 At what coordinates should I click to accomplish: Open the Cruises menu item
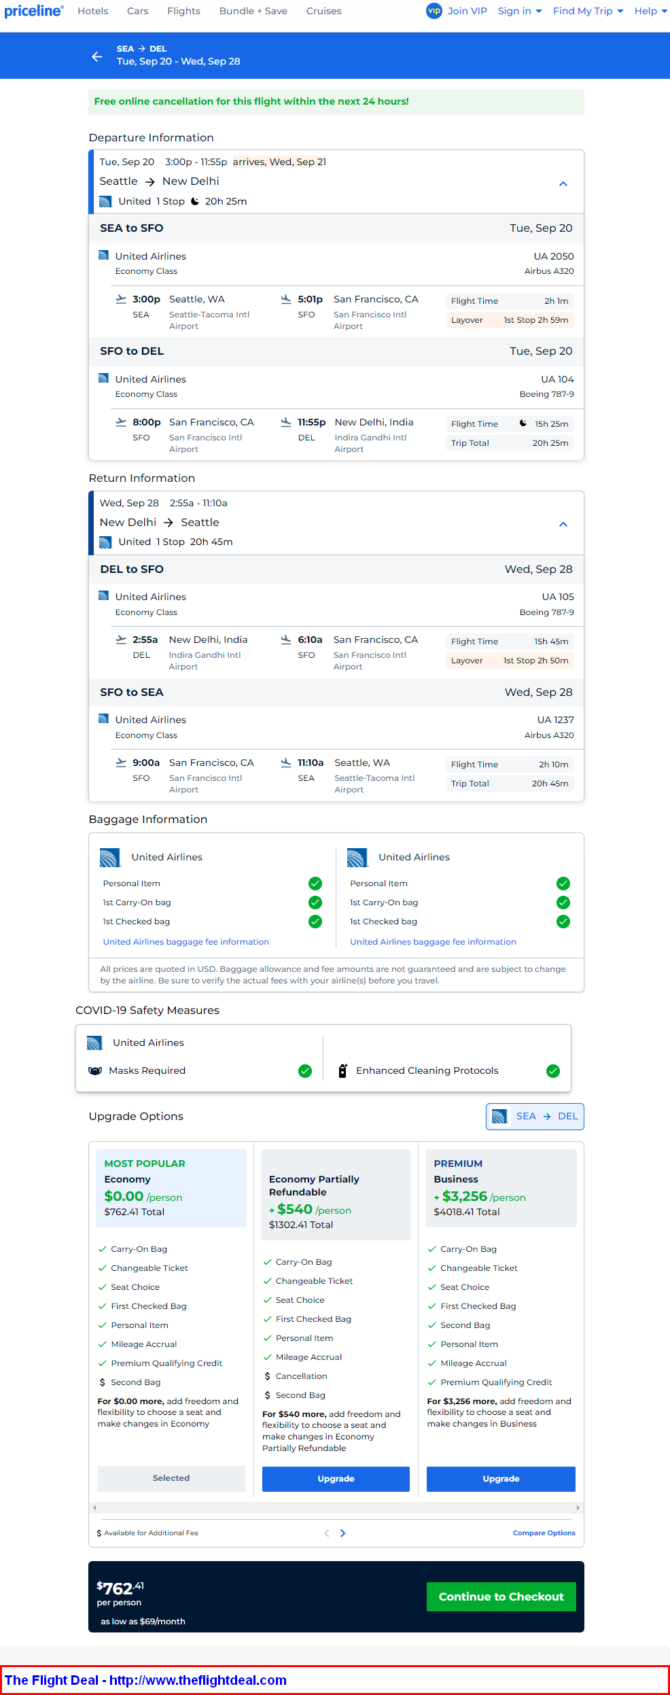(x=324, y=11)
